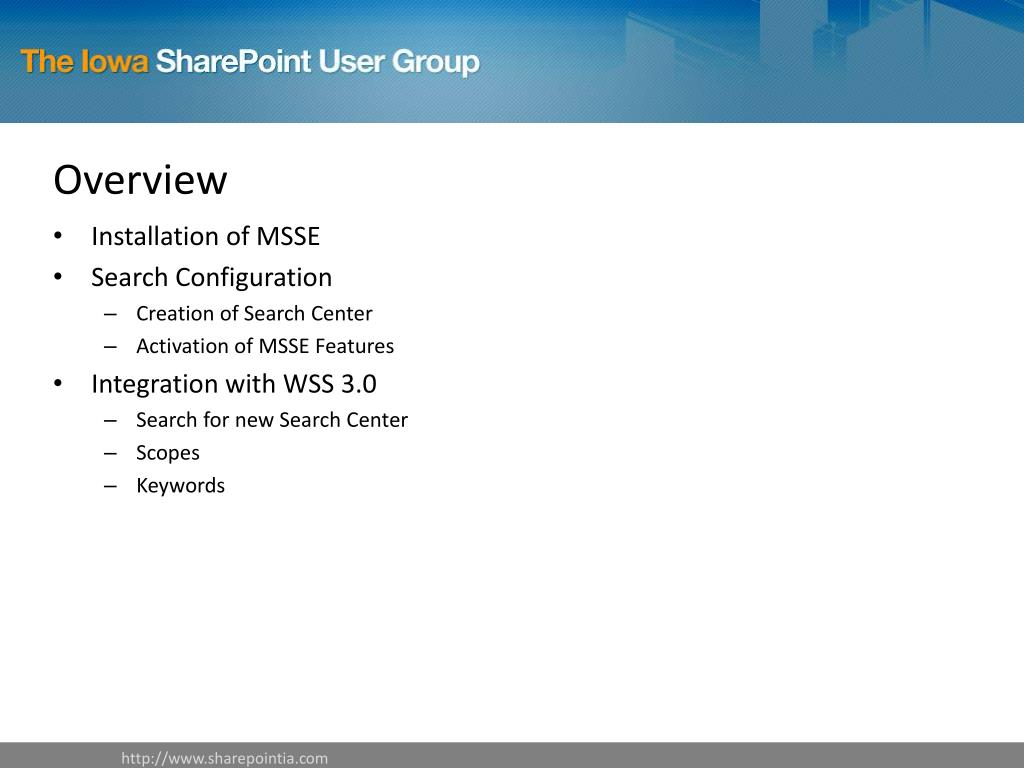Image resolution: width=1024 pixels, height=768 pixels.
Task: Click the sharepointia.com footer link
Action: click(x=225, y=758)
